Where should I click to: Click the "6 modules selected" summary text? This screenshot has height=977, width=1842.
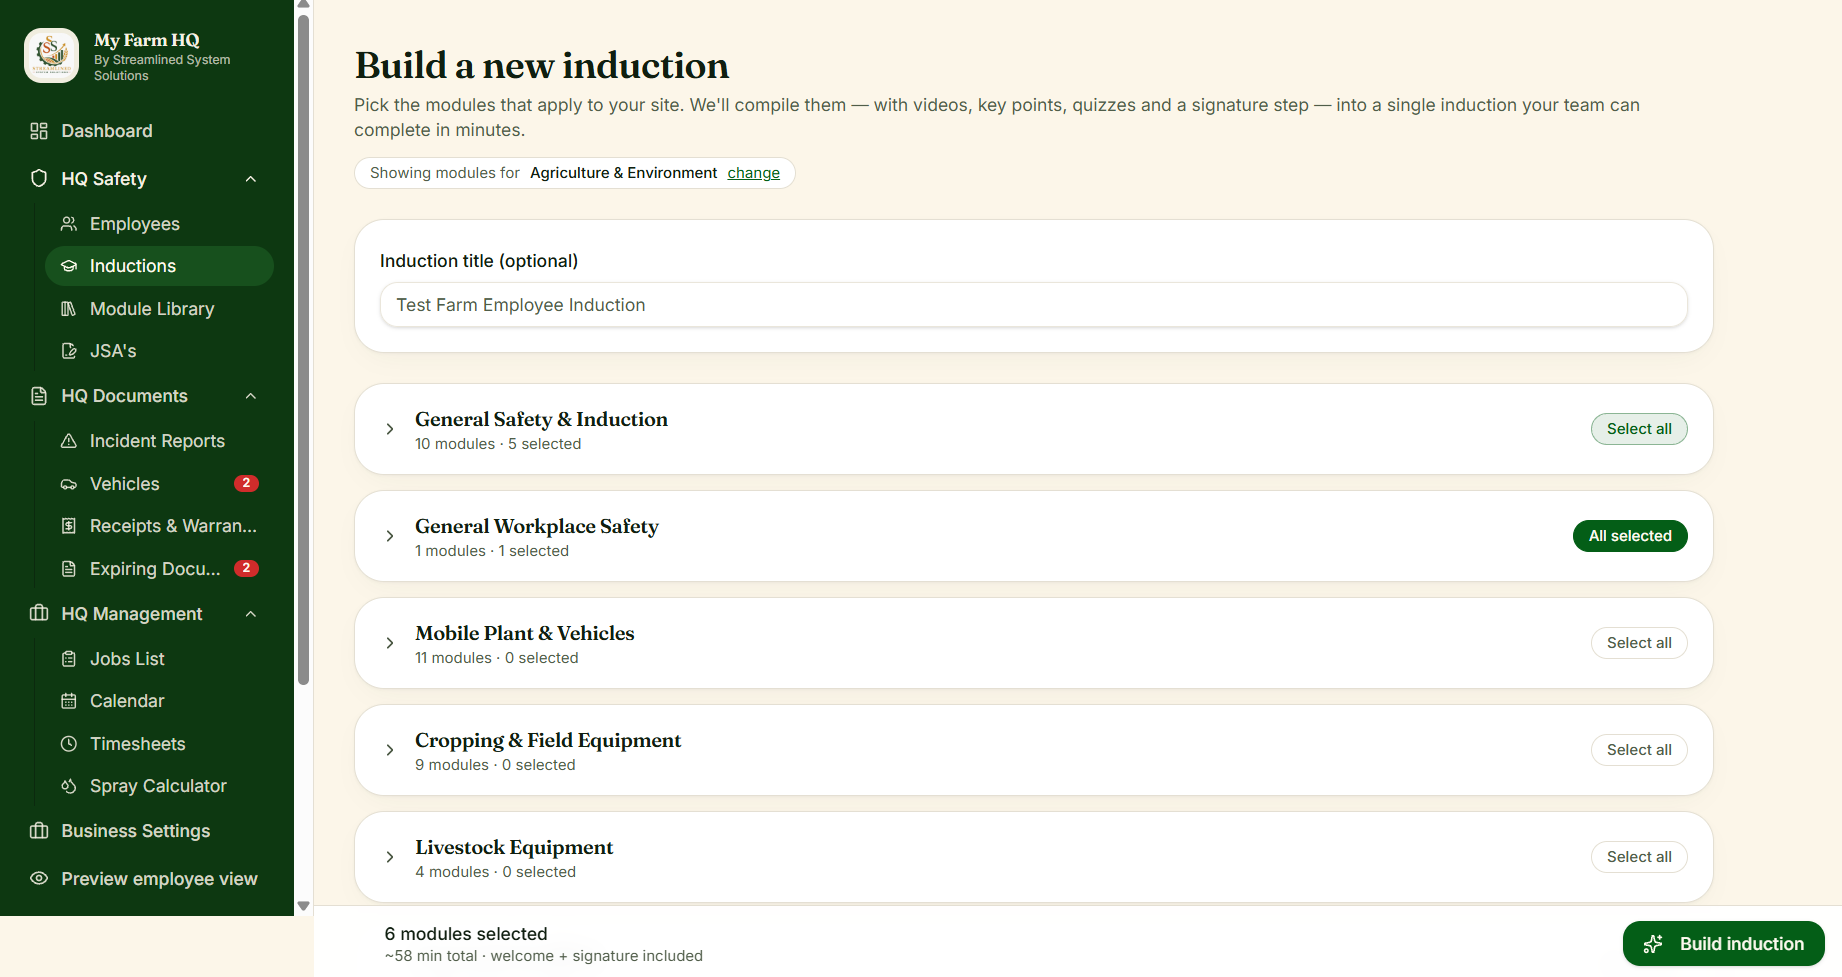[x=466, y=934]
